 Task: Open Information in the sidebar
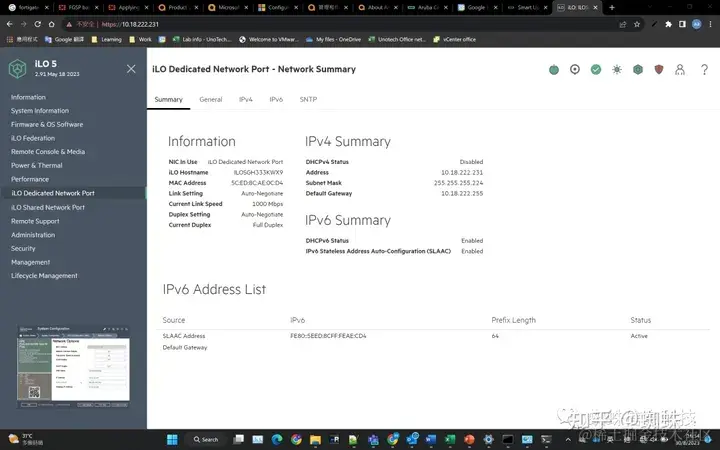tap(28, 97)
